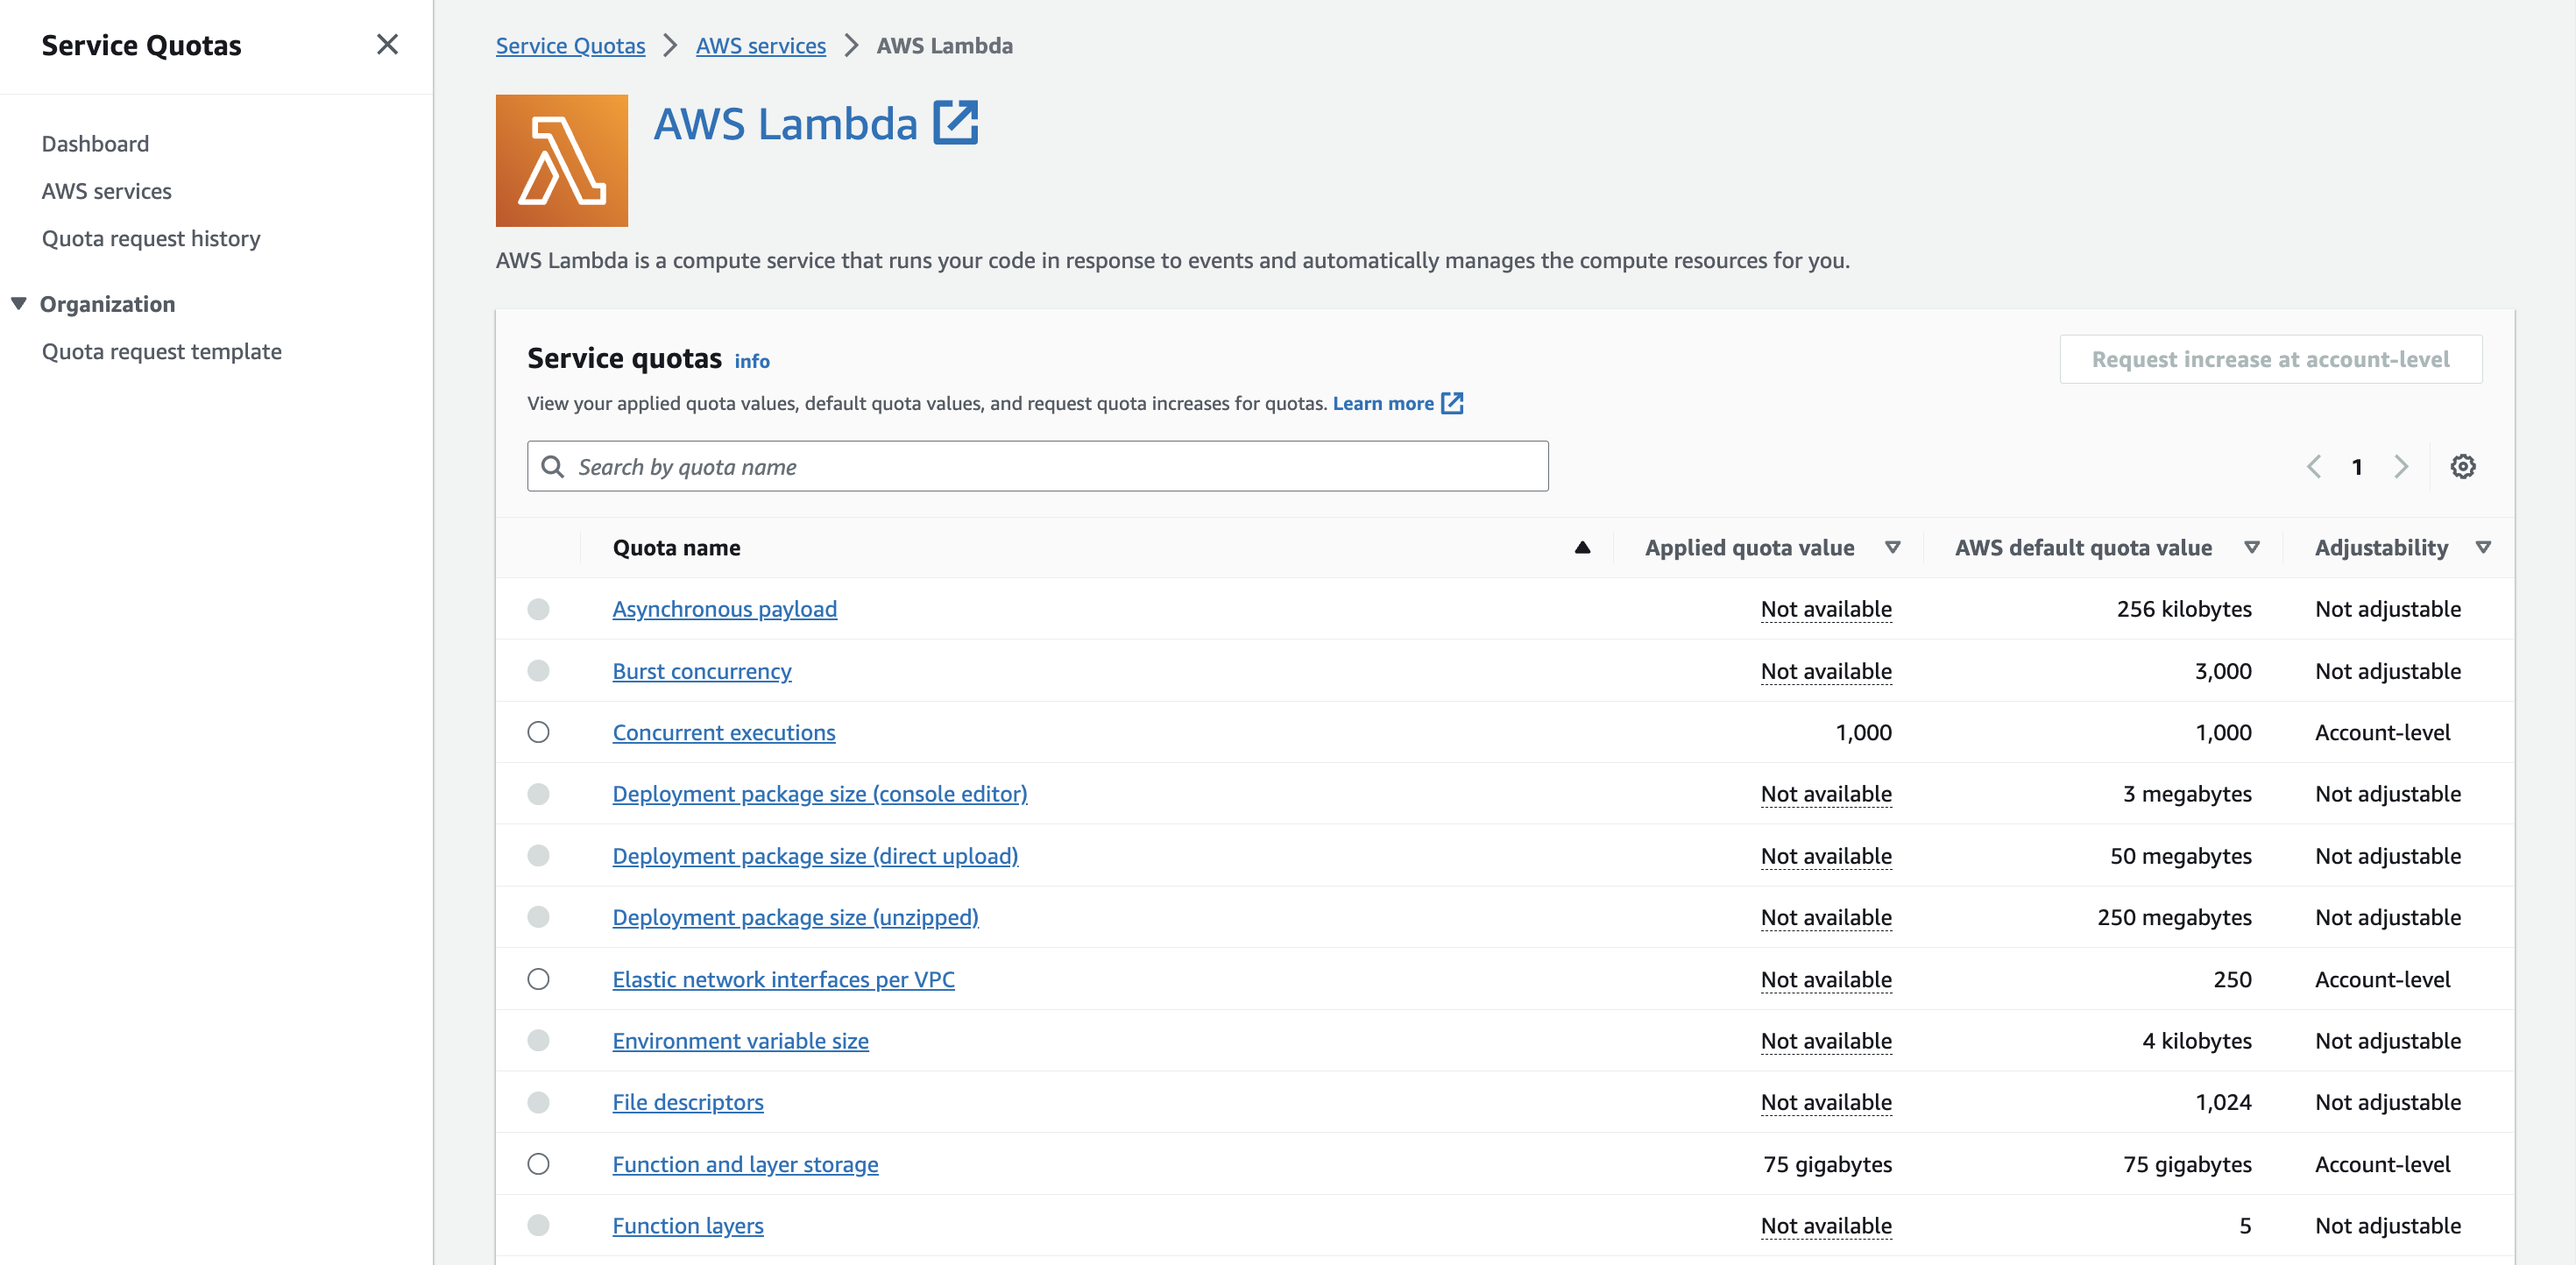Open the Burst concurrency quota link
Viewport: 2576px width, 1265px height.
pos(701,671)
